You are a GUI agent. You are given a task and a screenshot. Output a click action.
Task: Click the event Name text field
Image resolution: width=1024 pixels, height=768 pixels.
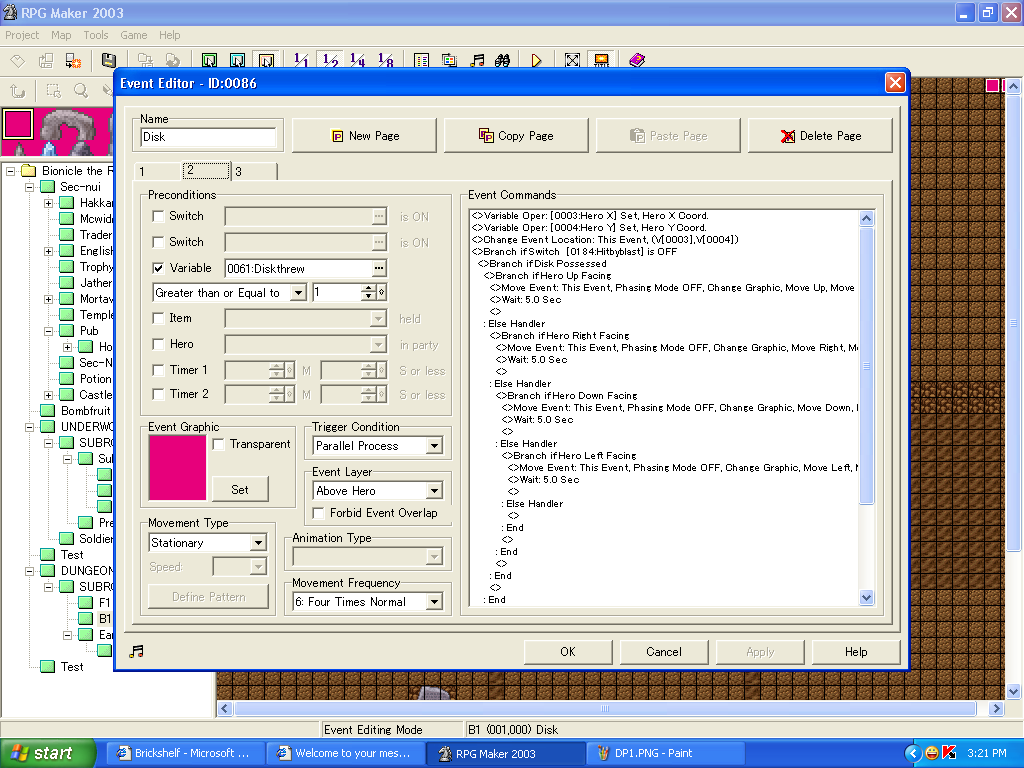[208, 137]
